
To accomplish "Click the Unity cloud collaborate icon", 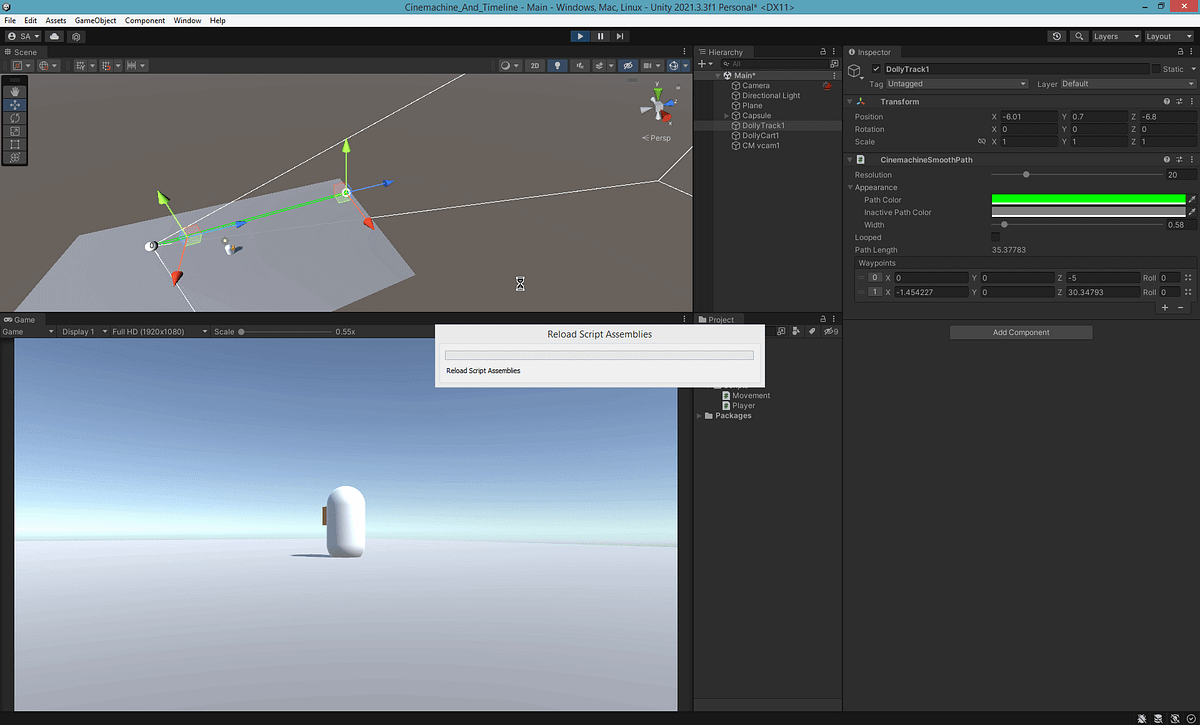I will 54,36.
